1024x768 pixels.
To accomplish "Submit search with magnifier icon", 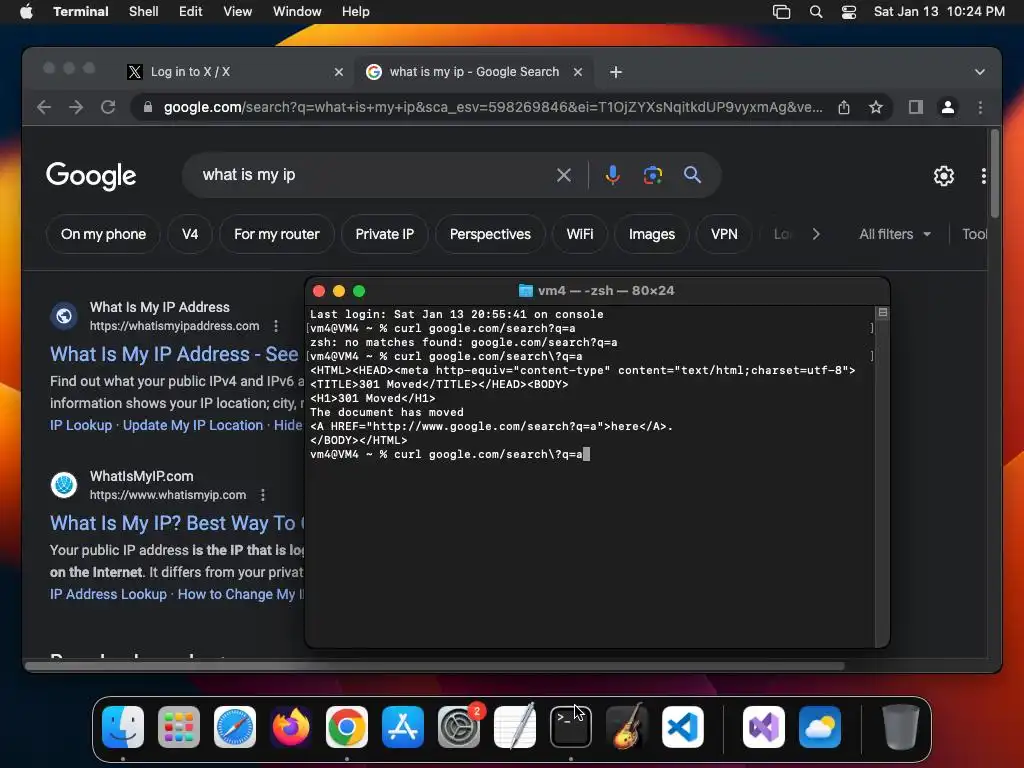I will (x=692, y=175).
